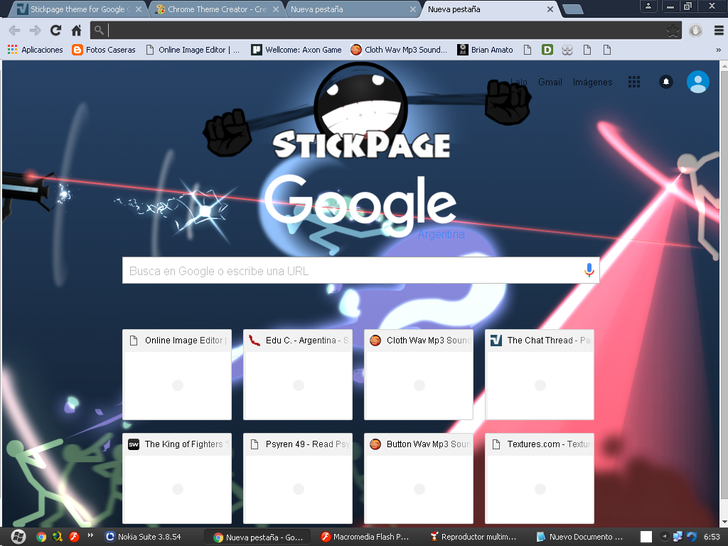Open Windows Start button
Screen dimensions: 728x546
click(18, 537)
